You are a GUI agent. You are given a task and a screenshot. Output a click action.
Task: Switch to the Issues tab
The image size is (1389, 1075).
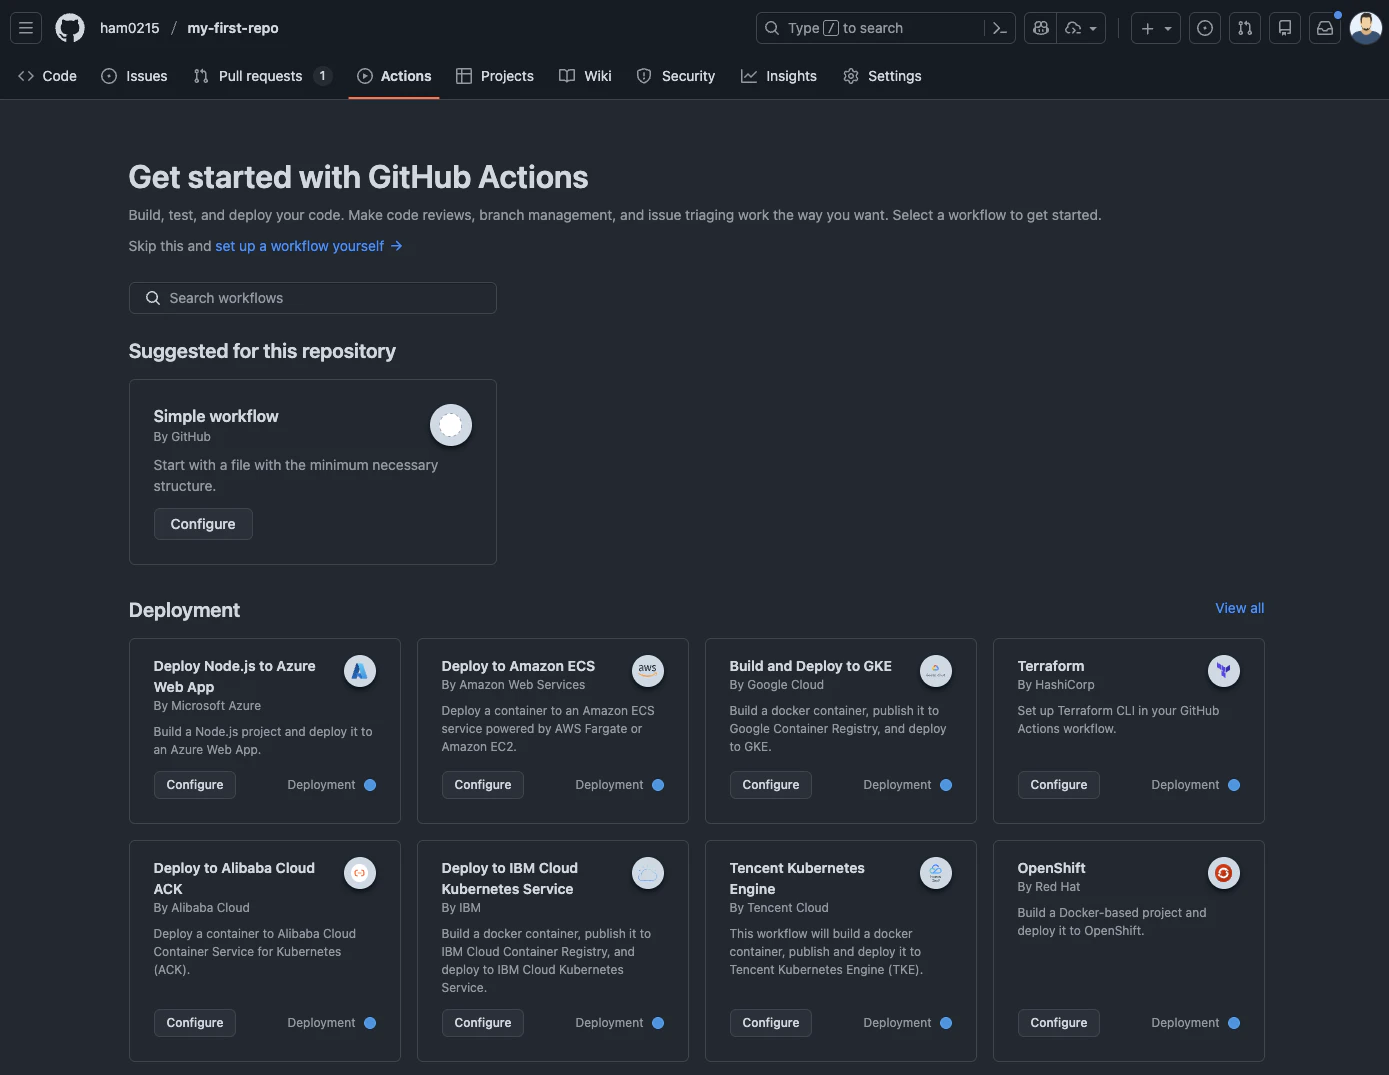[x=134, y=76]
